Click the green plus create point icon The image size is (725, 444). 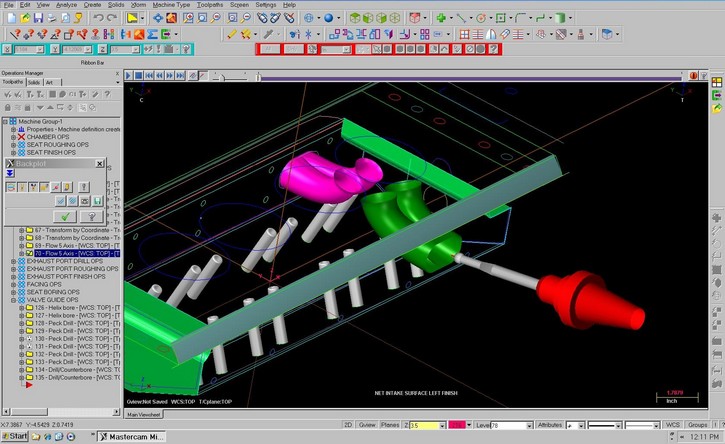tap(441, 18)
